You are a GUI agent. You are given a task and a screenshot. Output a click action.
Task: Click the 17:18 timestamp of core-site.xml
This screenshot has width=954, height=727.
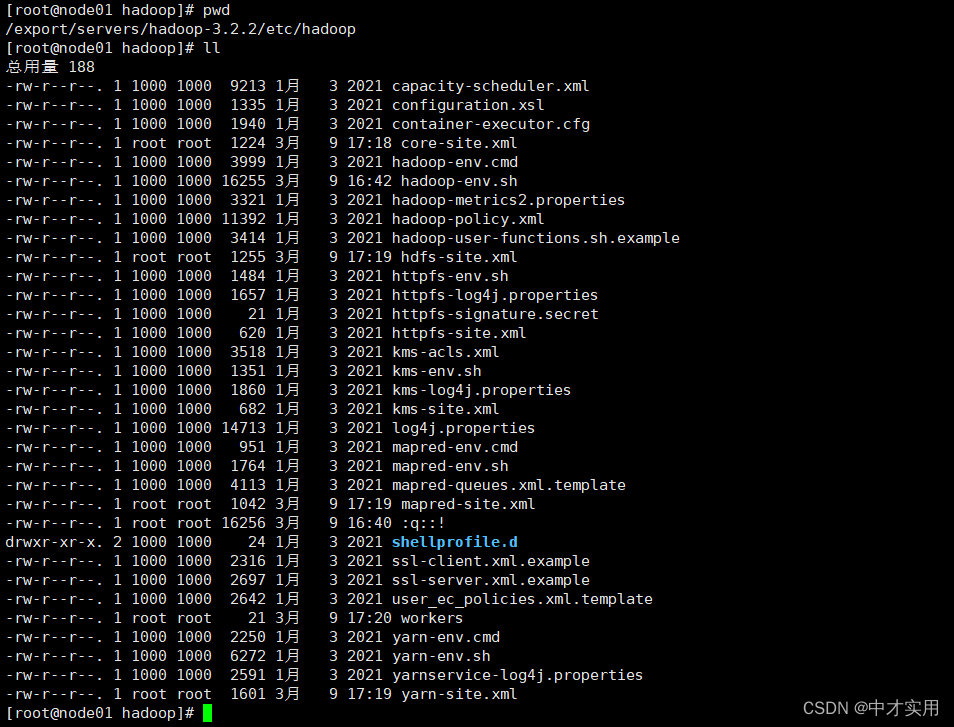[x=369, y=143]
